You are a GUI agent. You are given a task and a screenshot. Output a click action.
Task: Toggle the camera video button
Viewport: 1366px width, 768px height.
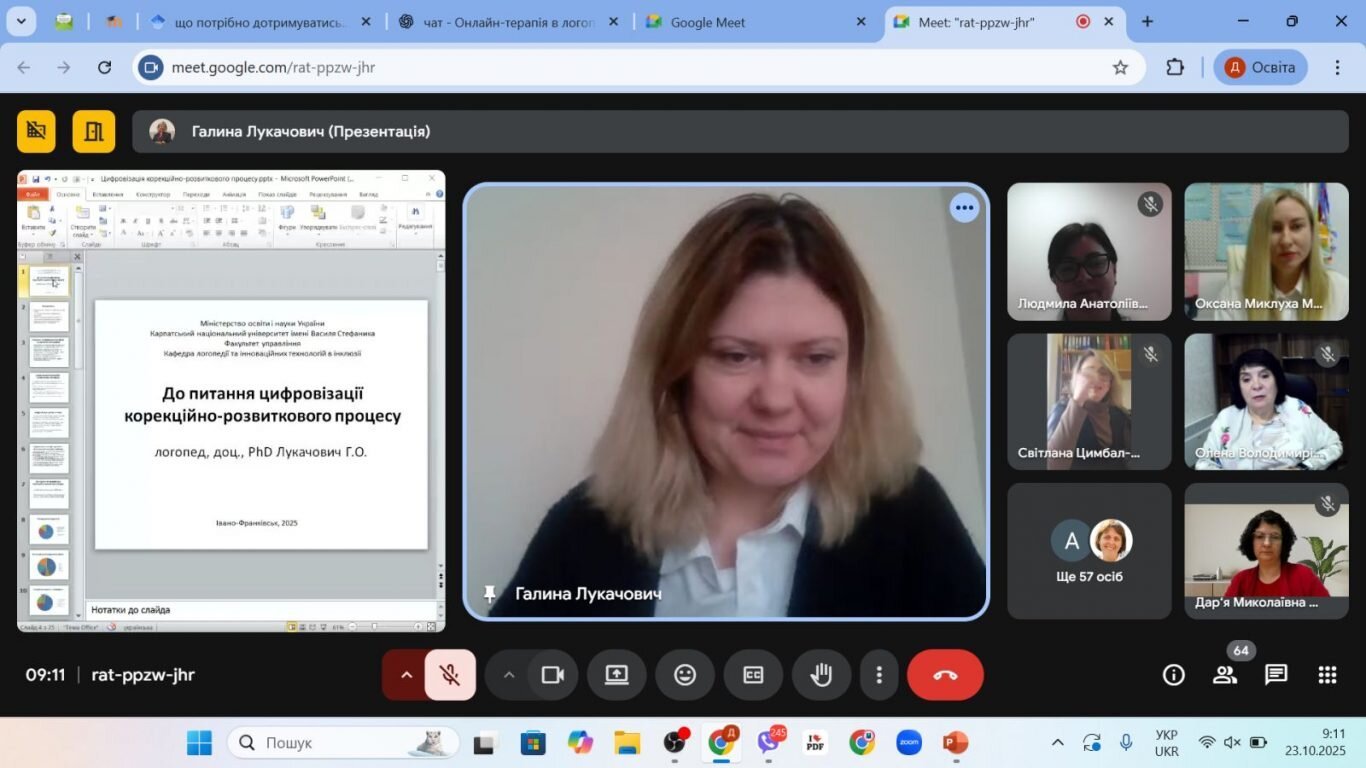tap(553, 675)
